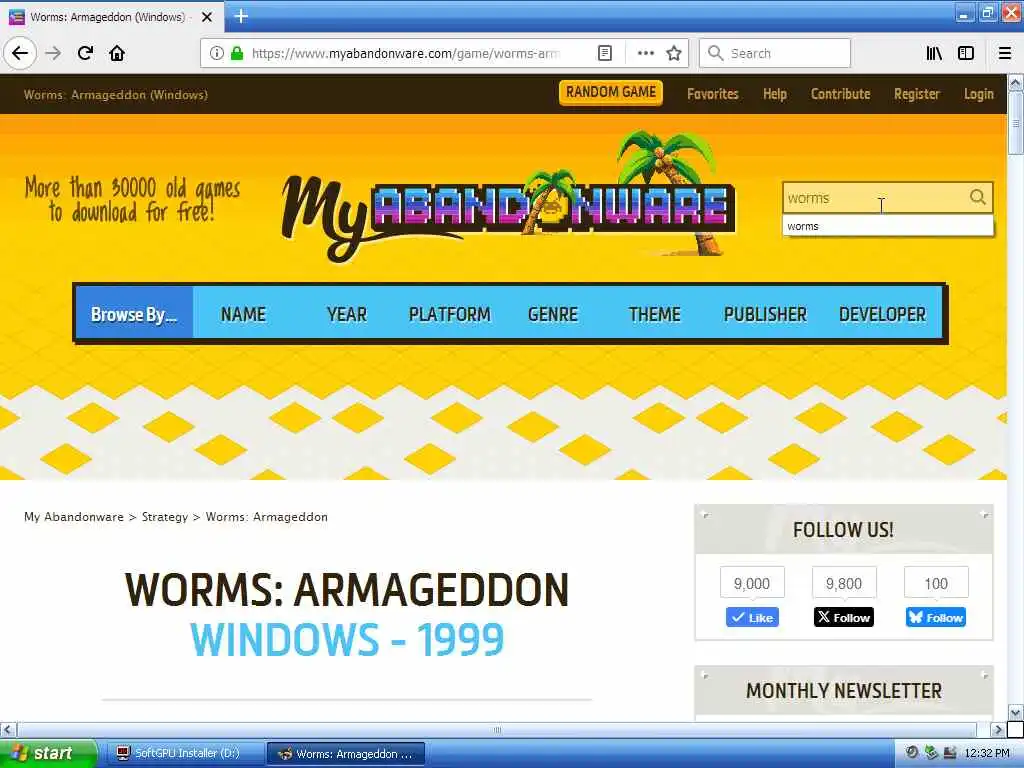
Task: Open the Windows Start menu
Action: (x=47, y=753)
